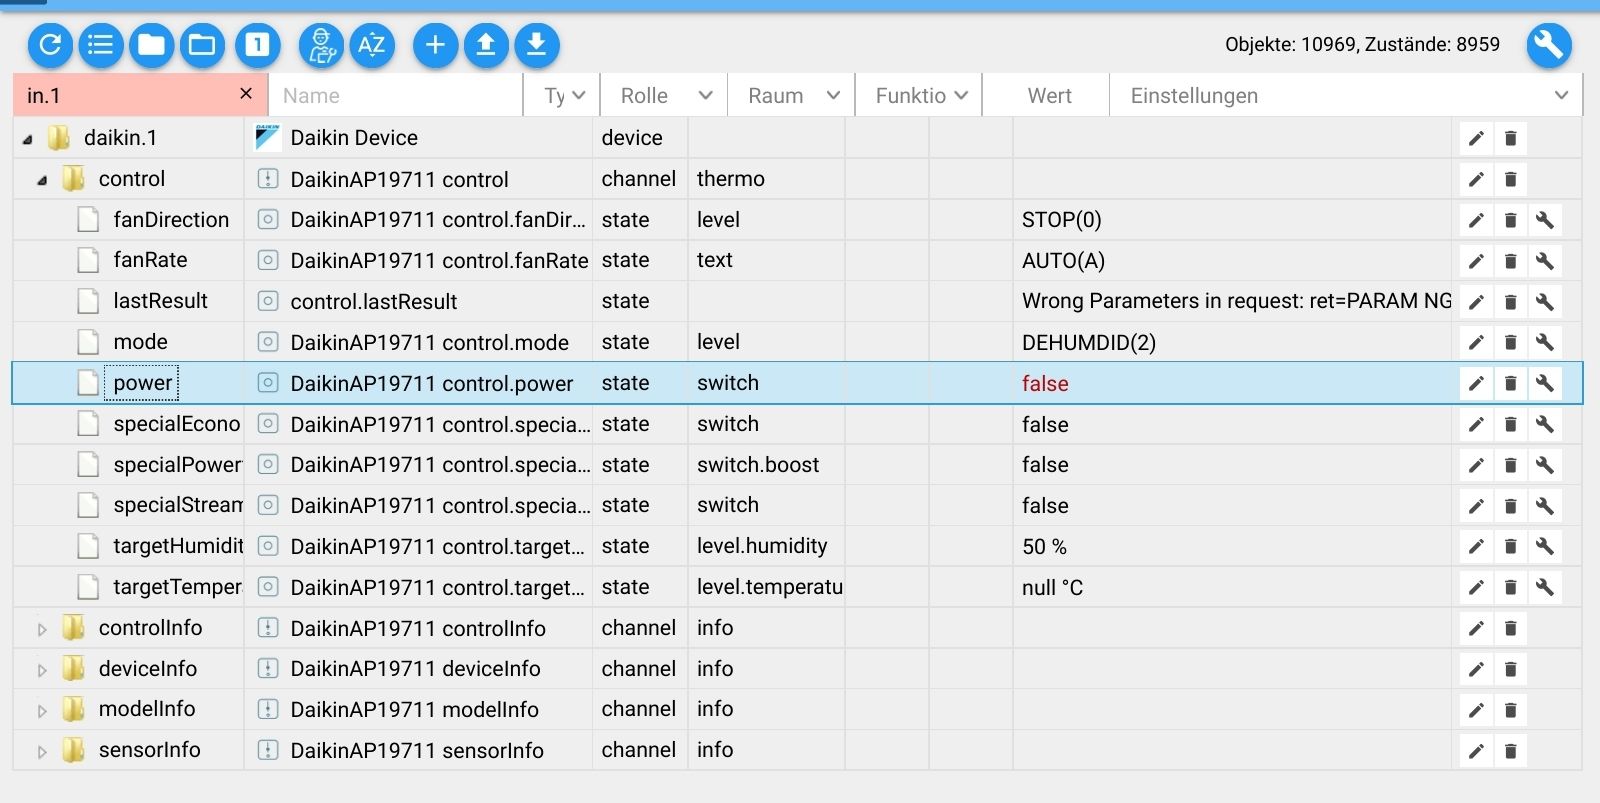The width and height of the screenshot is (1600, 803).
Task: Click the 50 % targetHumidity value
Action: [1044, 547]
